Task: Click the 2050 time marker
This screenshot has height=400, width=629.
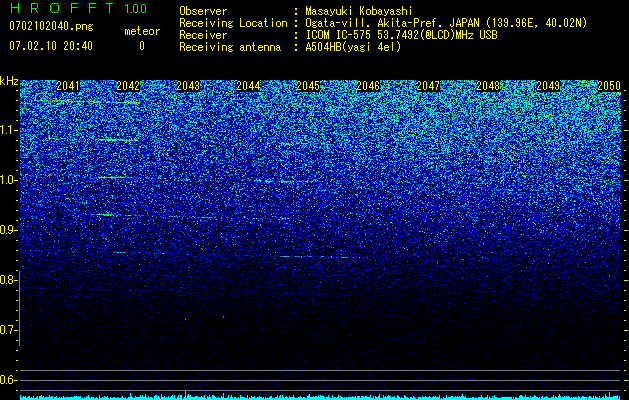Action: click(x=609, y=86)
